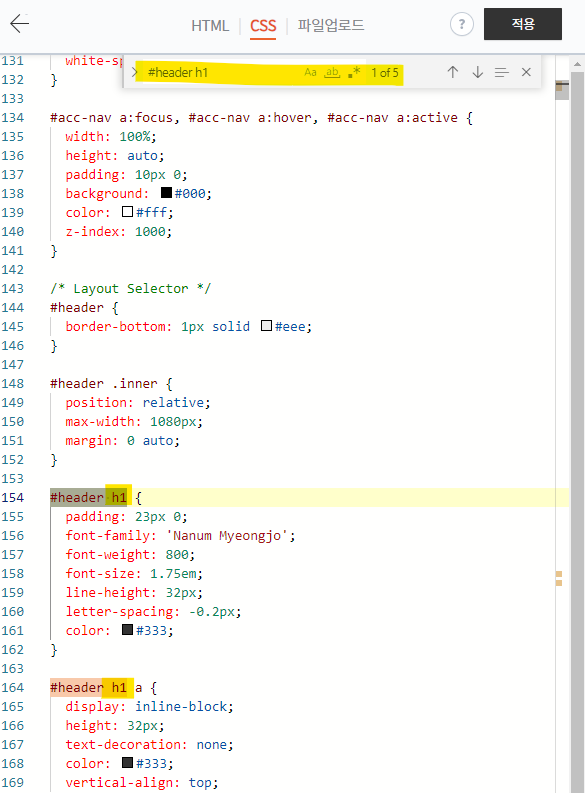
Task: Click the 'font-size: 1.75em;' line
Action: pyautogui.click(x=134, y=574)
